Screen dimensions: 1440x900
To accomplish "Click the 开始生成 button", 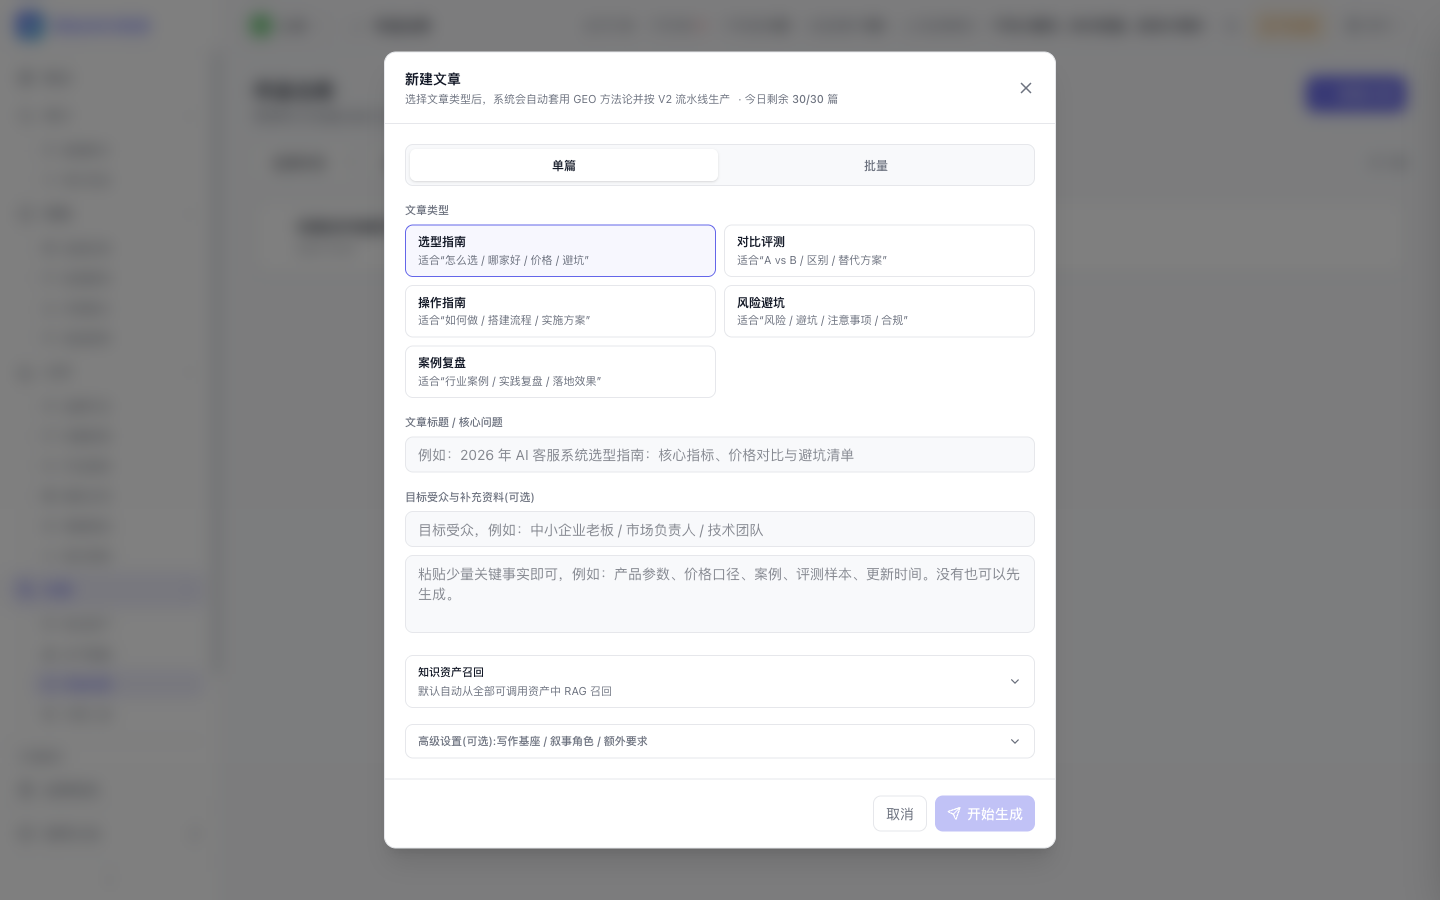I will click(x=985, y=813).
